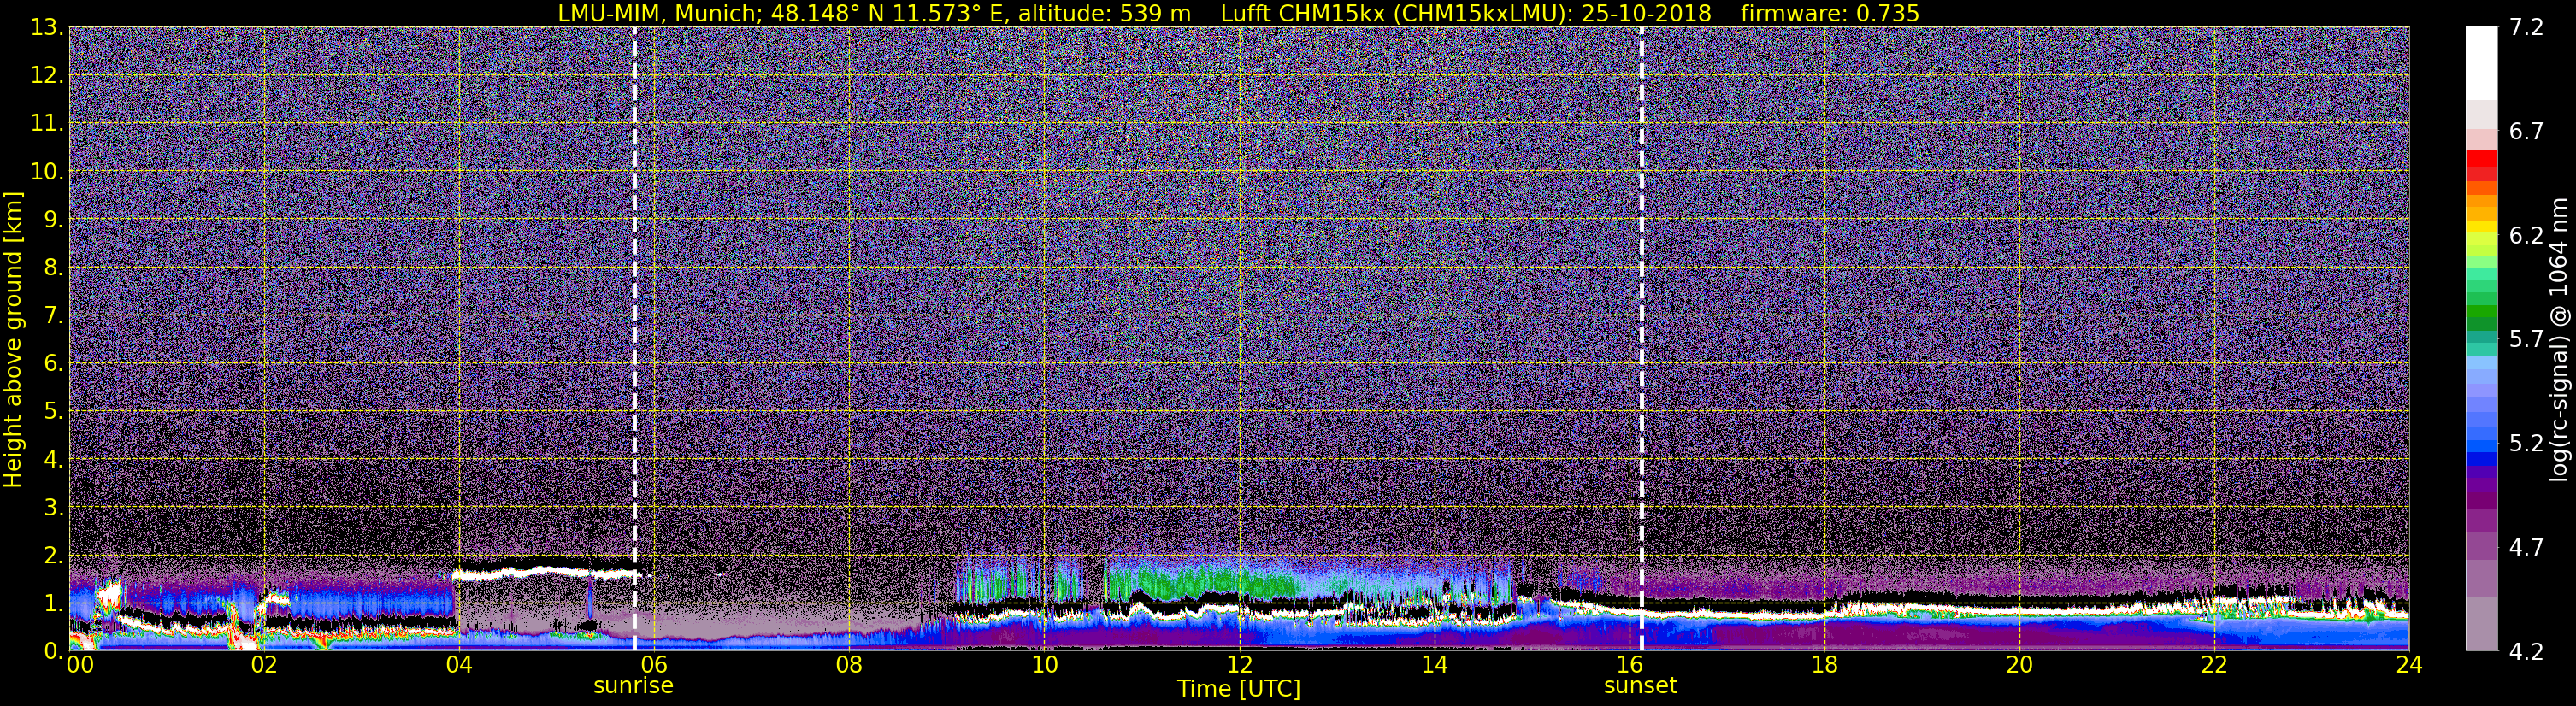The width and height of the screenshot is (2576, 706).
Task: Click the '13.' height tick label
Action: [x=48, y=28]
